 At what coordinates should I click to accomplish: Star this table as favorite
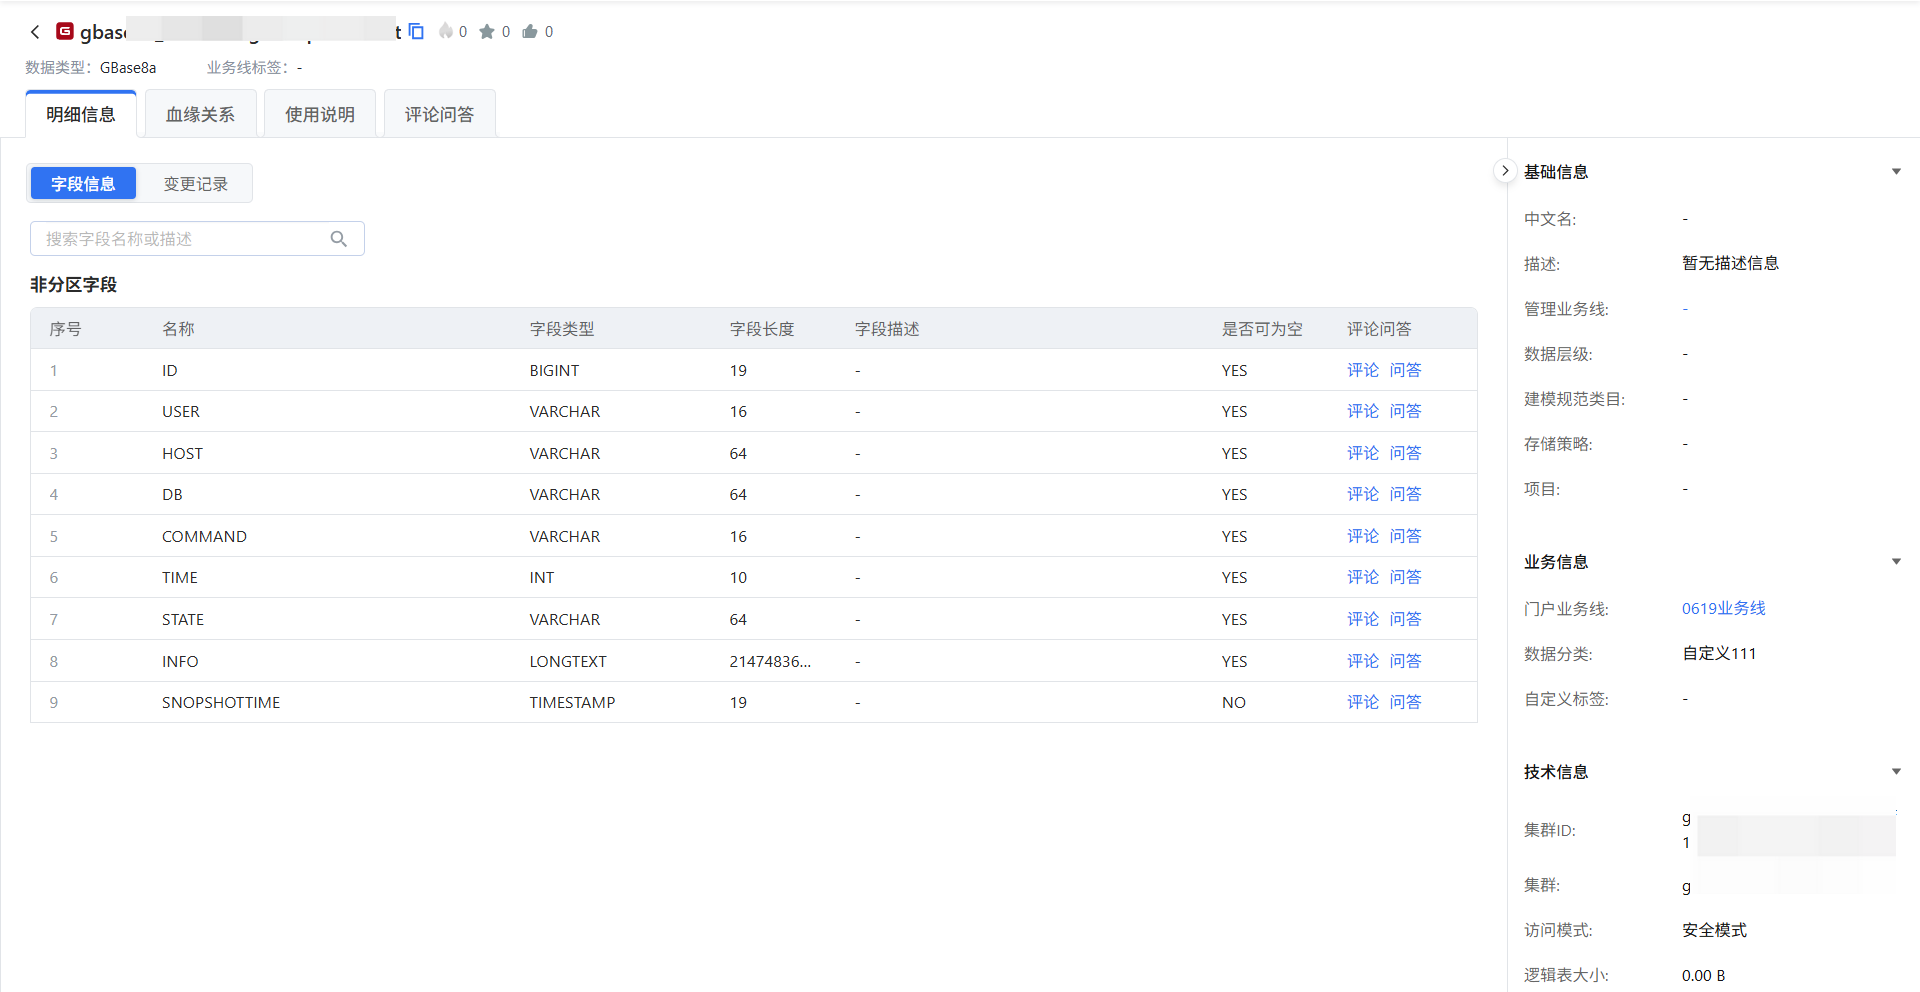click(487, 32)
